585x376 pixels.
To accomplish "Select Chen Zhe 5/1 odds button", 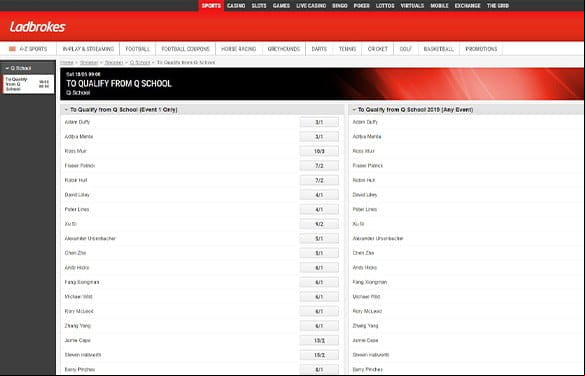I will coord(319,253).
